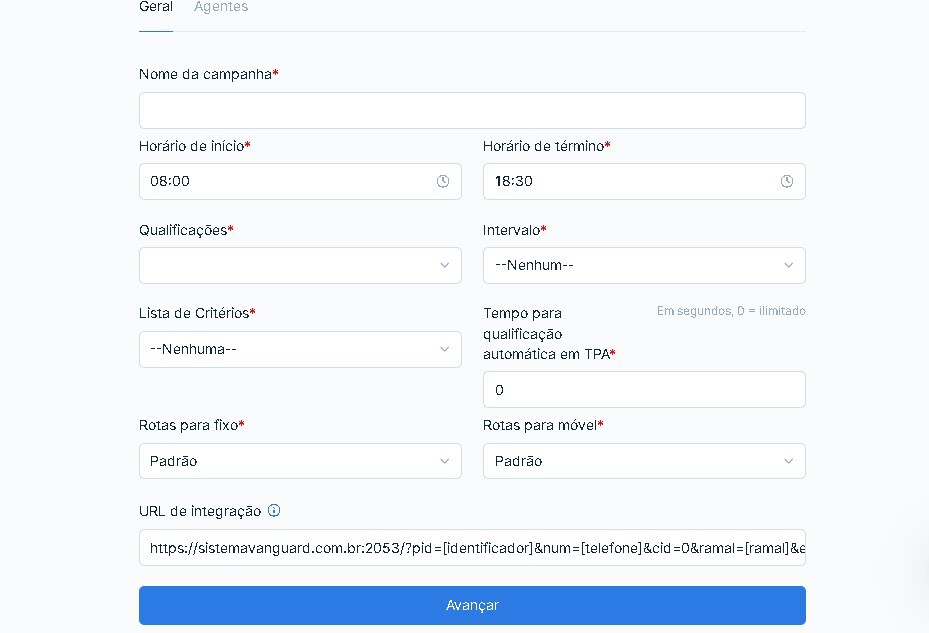Open the empty Qualificações select box

coord(300,266)
